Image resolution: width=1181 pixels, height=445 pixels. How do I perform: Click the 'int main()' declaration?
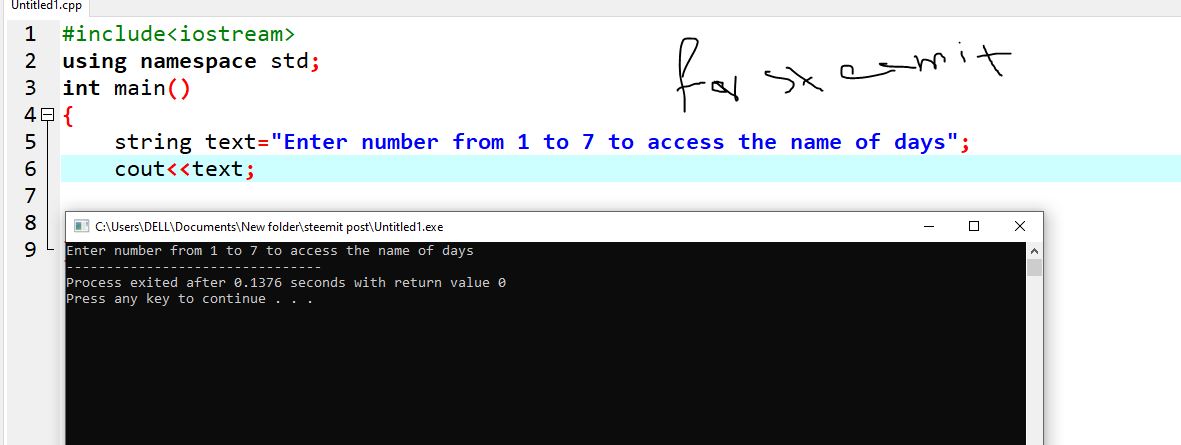[127, 88]
